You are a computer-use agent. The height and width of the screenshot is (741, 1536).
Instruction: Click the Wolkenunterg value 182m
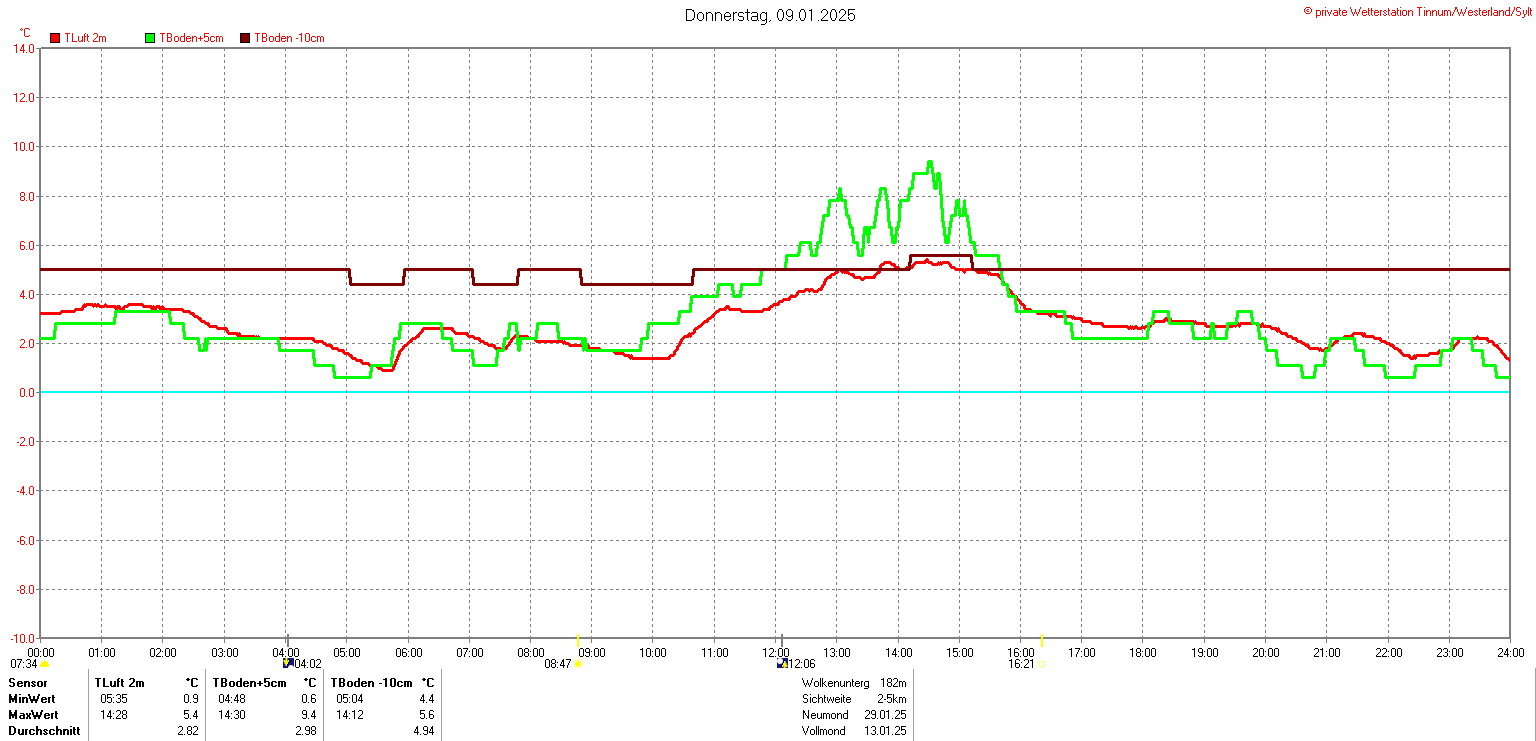click(x=893, y=683)
